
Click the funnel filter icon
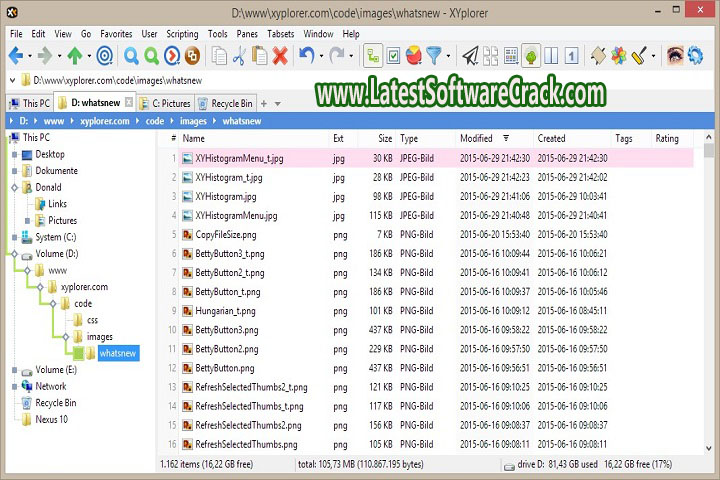pos(435,56)
